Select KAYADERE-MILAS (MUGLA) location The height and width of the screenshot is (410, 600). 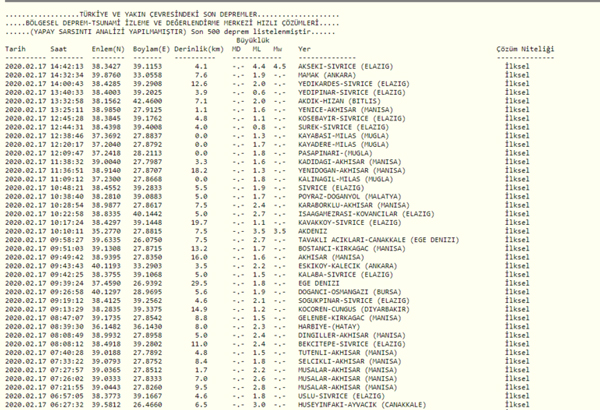pos(344,145)
